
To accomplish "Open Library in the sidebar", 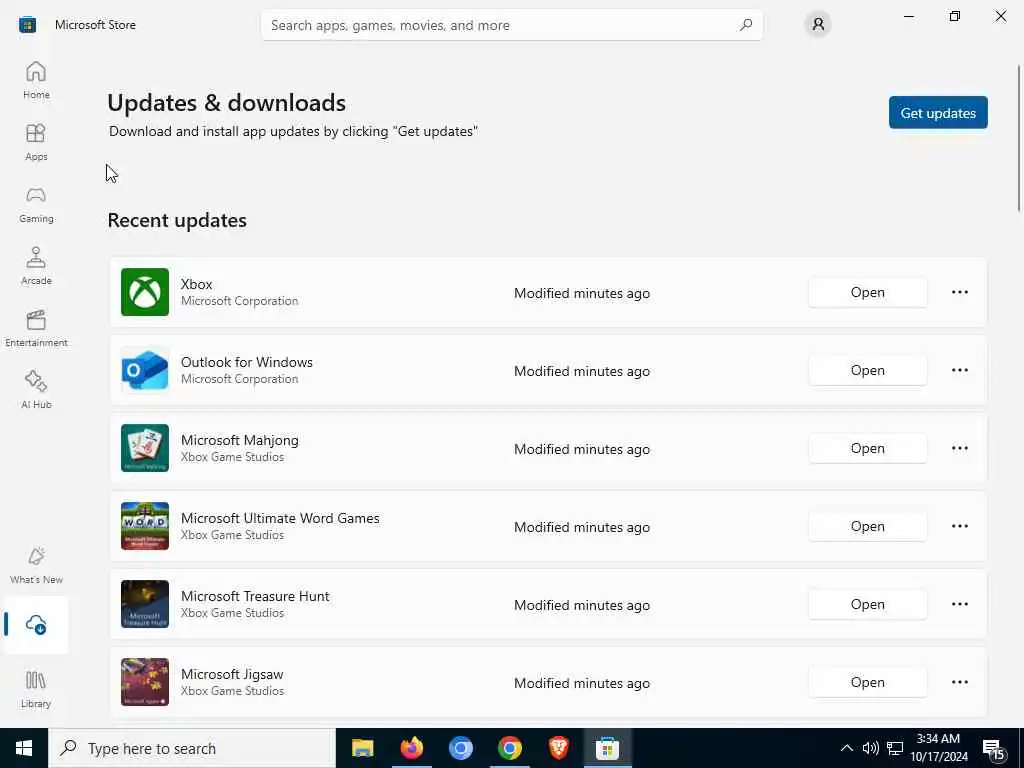I will coord(36,690).
